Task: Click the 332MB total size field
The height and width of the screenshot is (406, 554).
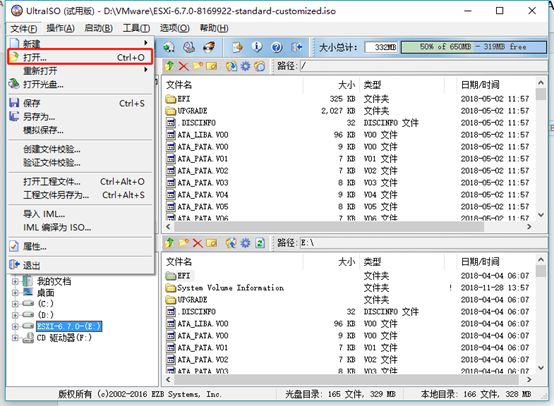Action: [x=382, y=47]
